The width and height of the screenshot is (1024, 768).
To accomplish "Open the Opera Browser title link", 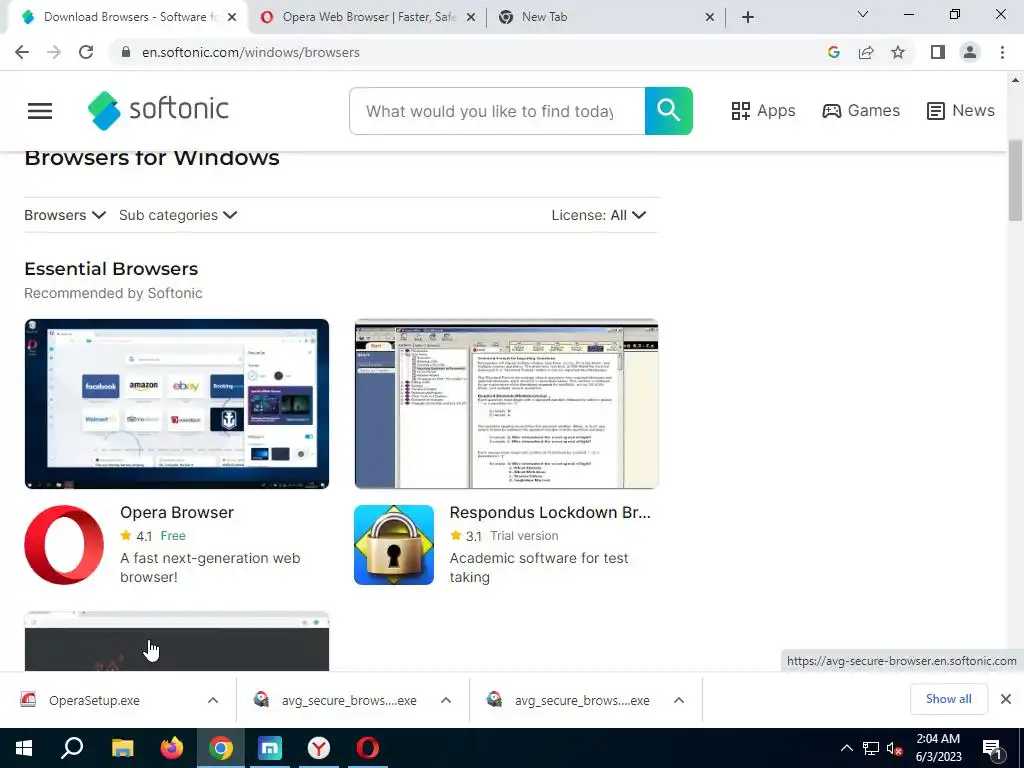I will [177, 513].
